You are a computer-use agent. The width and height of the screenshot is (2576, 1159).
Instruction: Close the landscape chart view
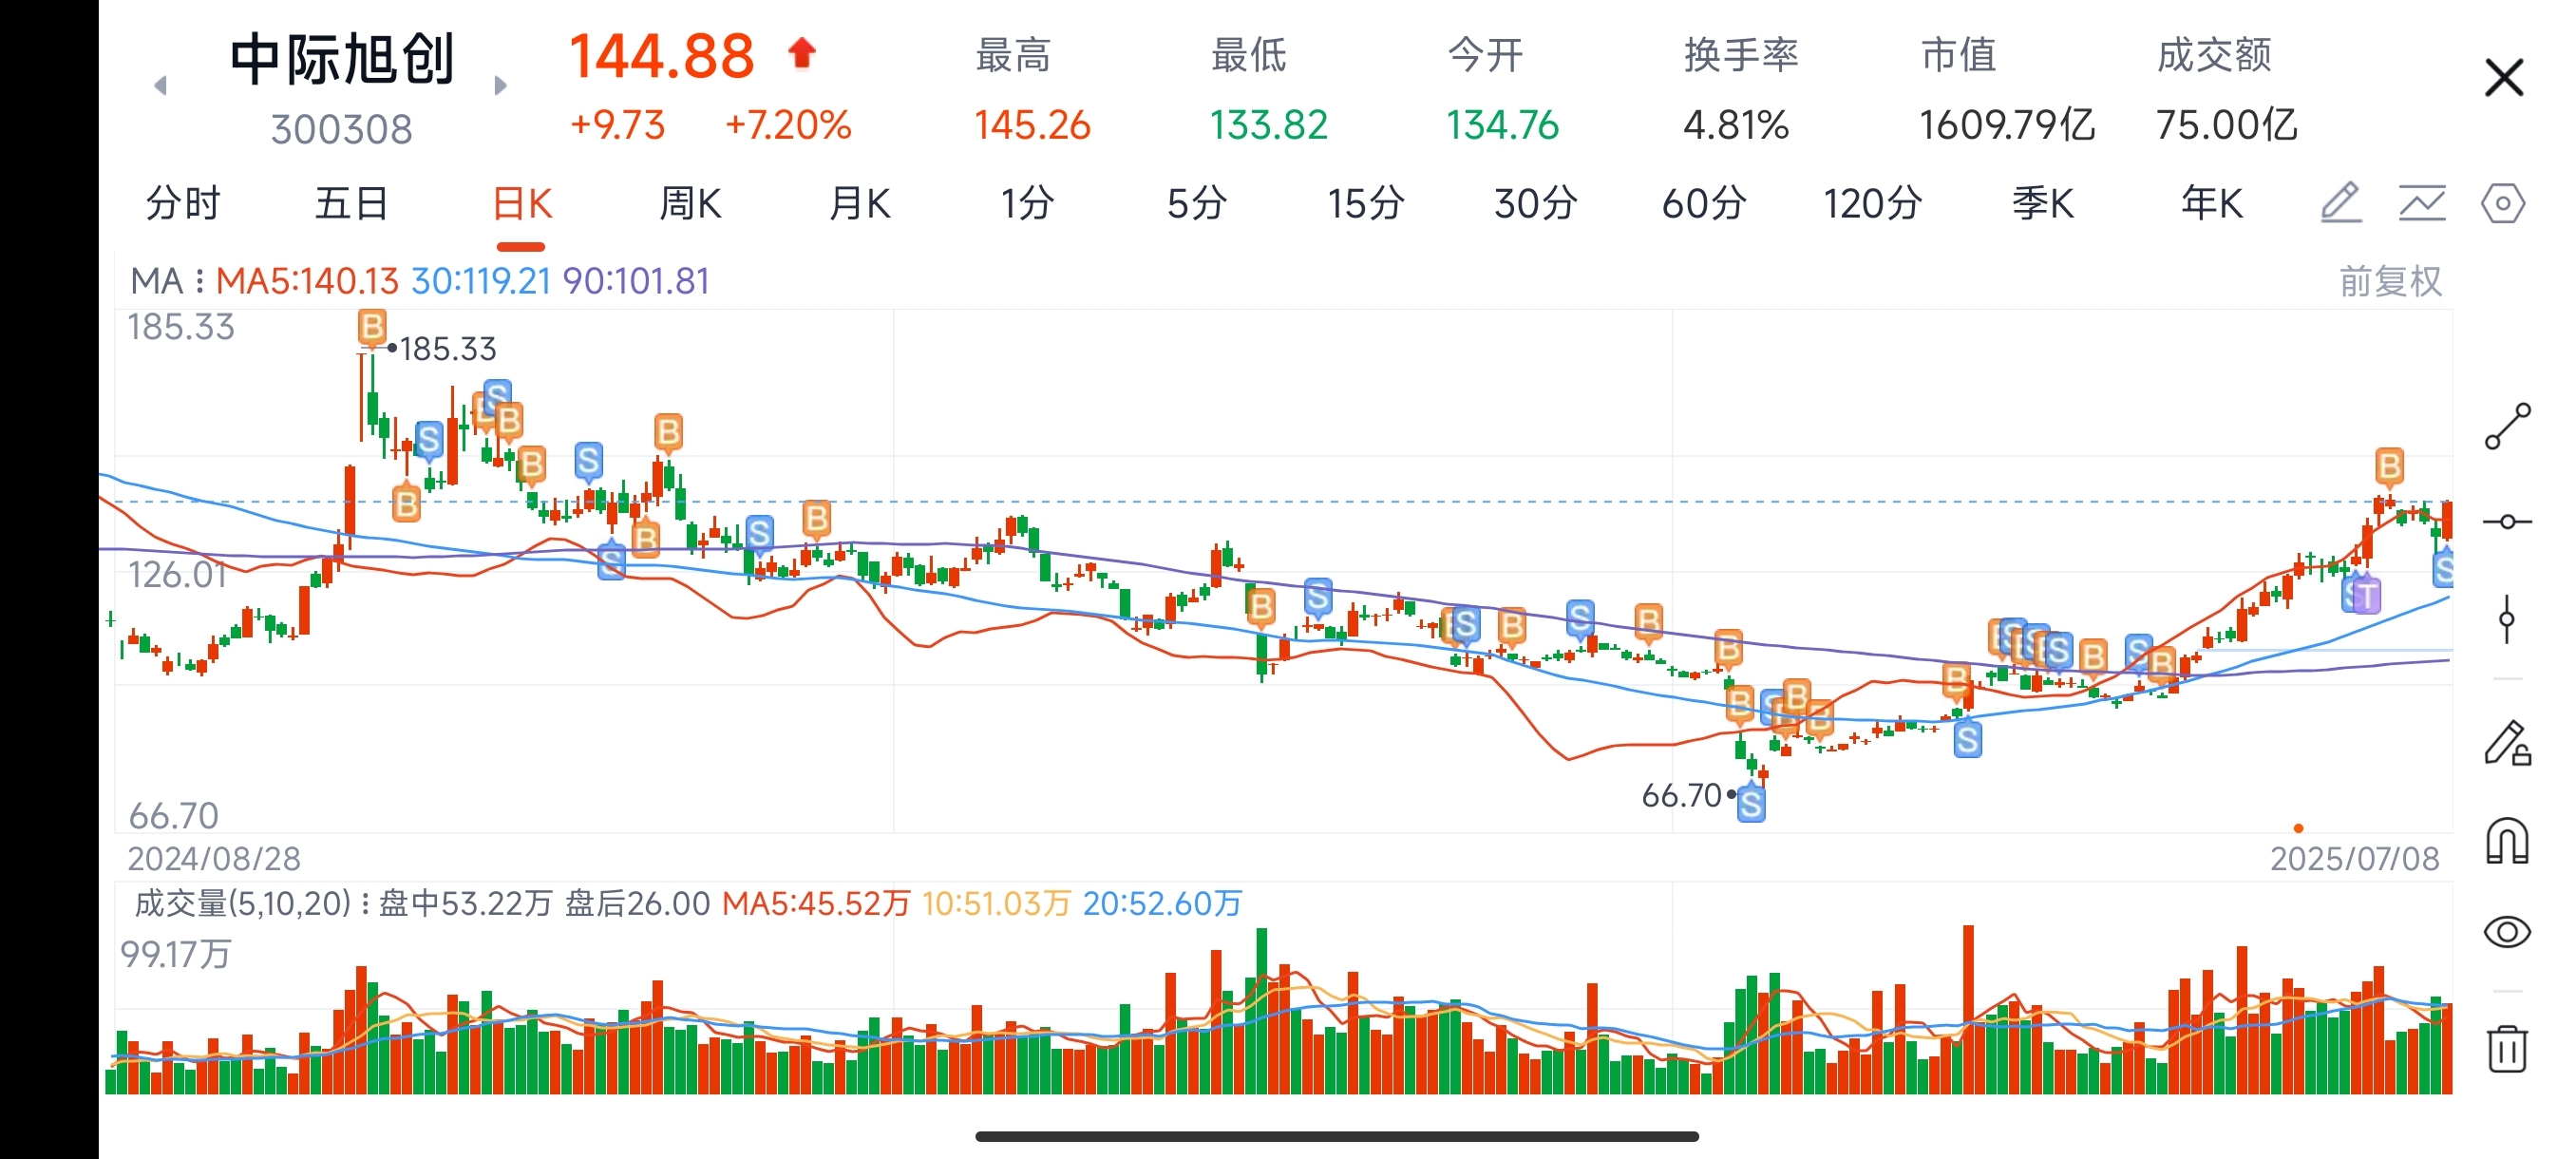[2504, 77]
